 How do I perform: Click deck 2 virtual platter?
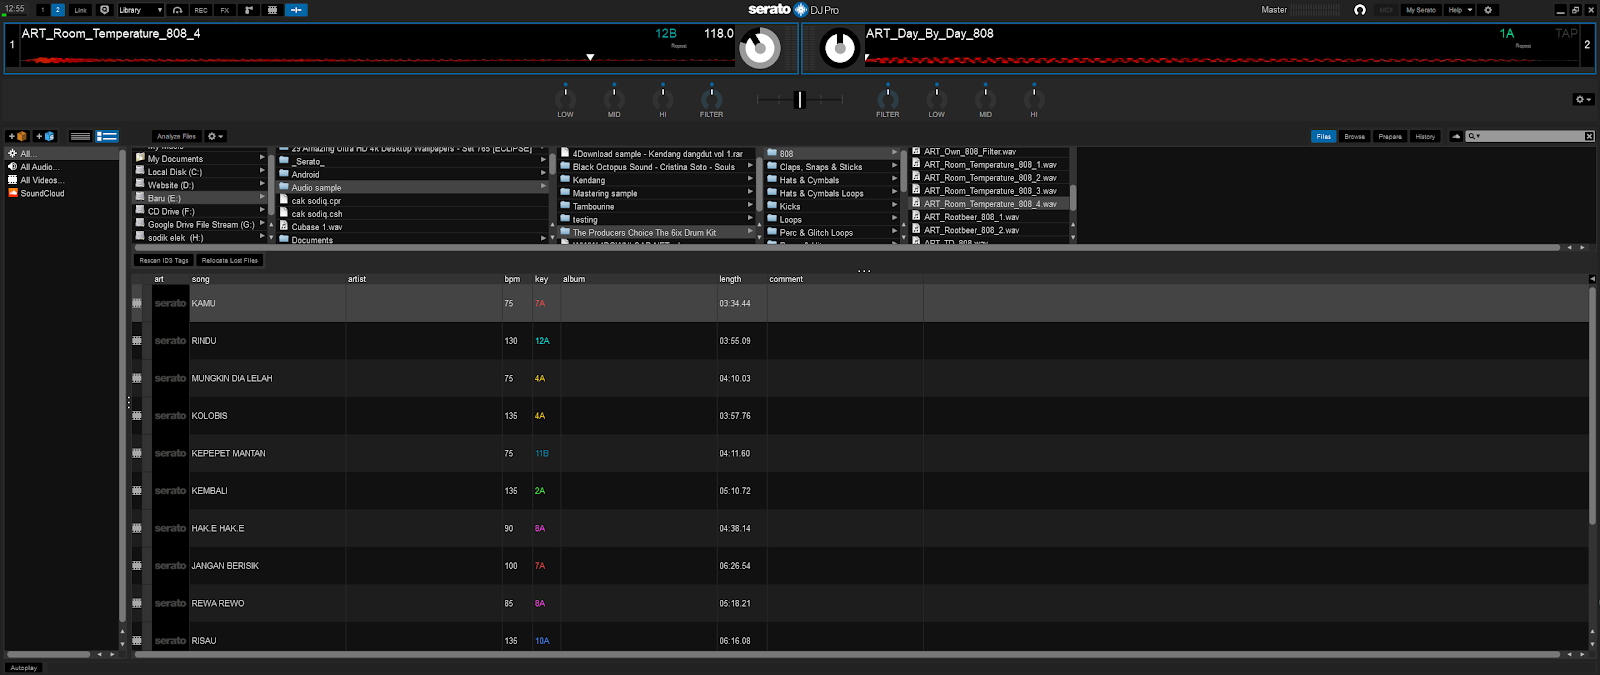coord(840,48)
